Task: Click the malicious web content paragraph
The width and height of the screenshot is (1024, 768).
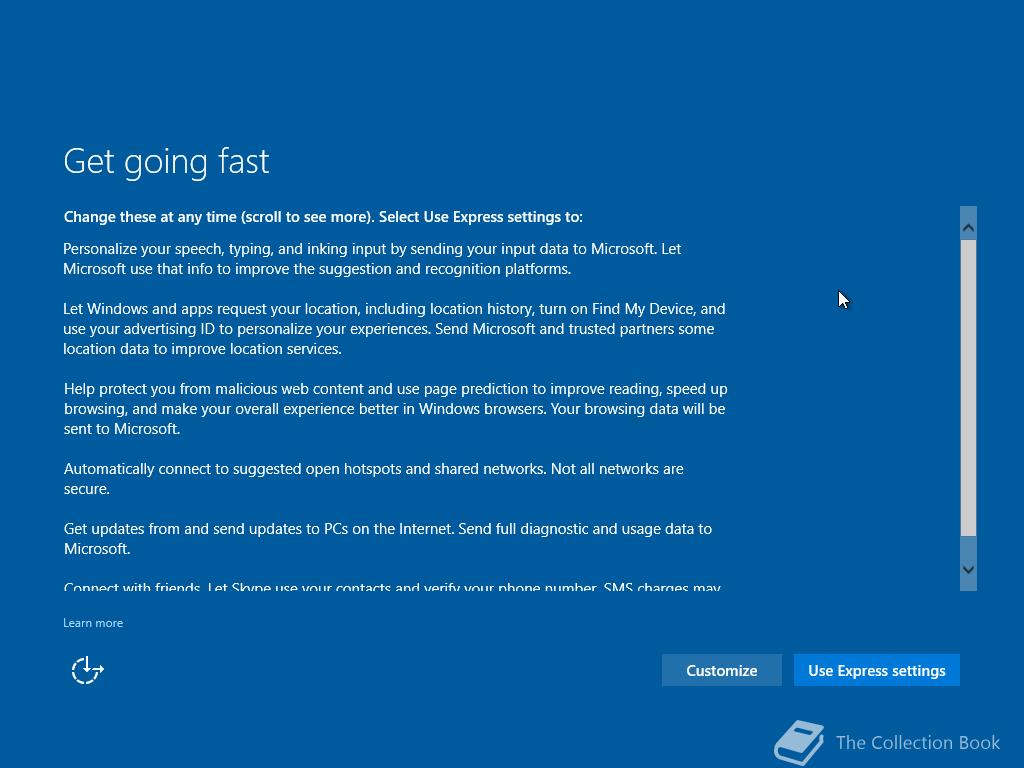Action: point(395,409)
